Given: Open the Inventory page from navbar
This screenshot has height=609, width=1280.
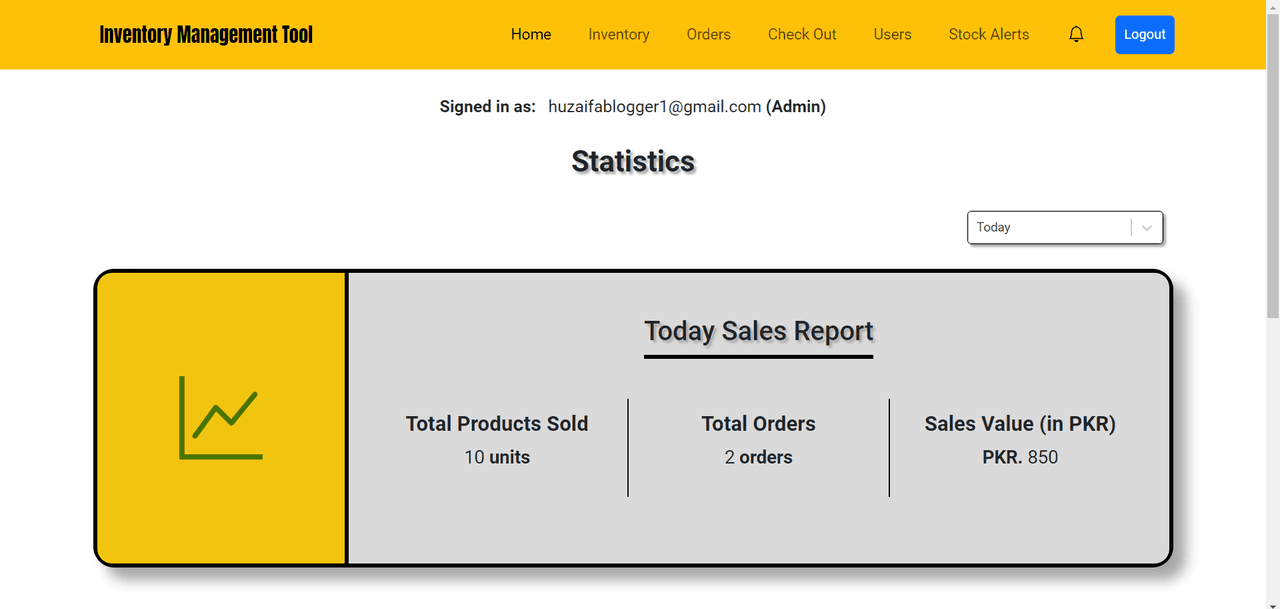Looking at the screenshot, I should click(619, 34).
